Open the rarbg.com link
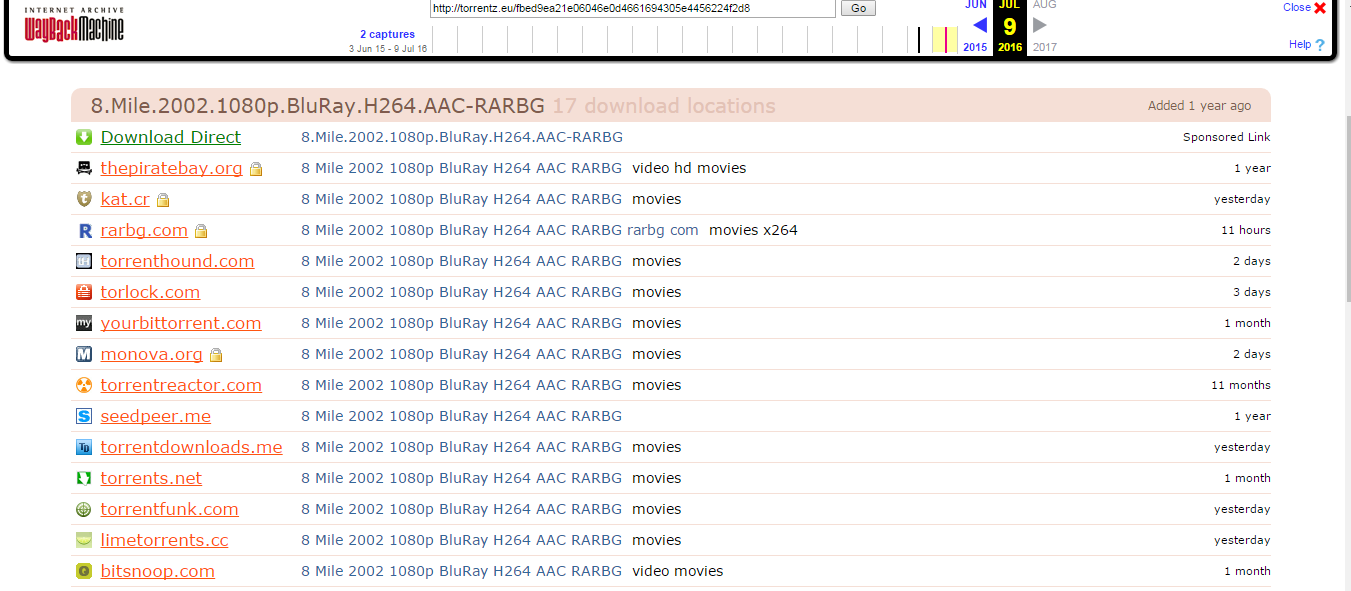This screenshot has height=591, width=1351. 144,230
